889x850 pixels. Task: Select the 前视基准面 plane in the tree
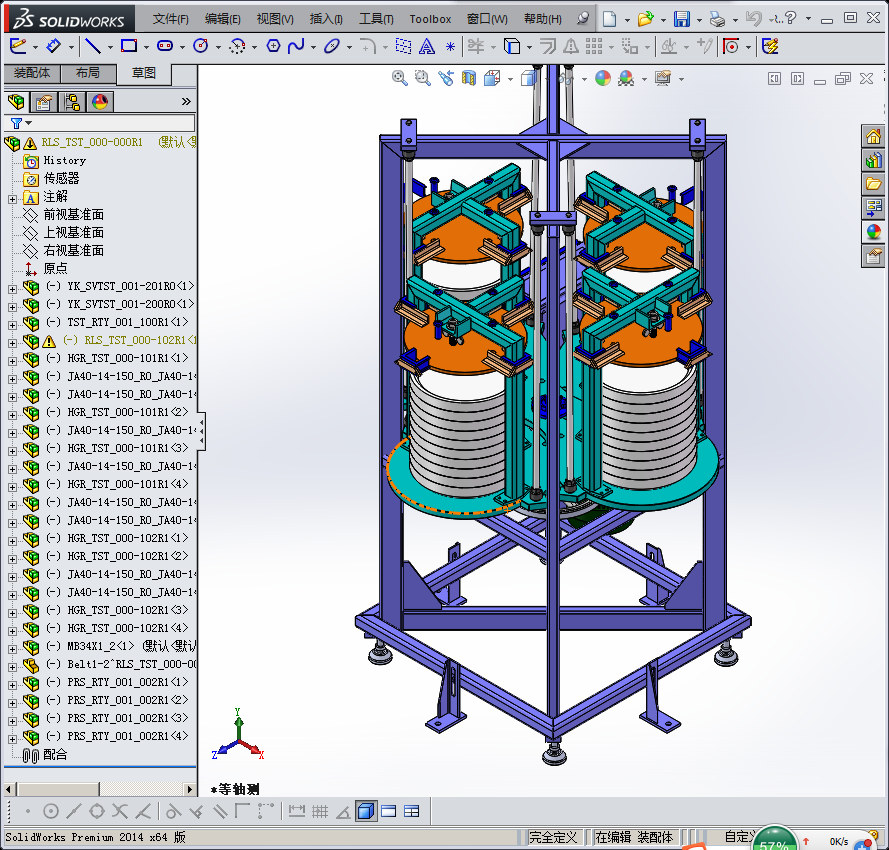(x=73, y=215)
